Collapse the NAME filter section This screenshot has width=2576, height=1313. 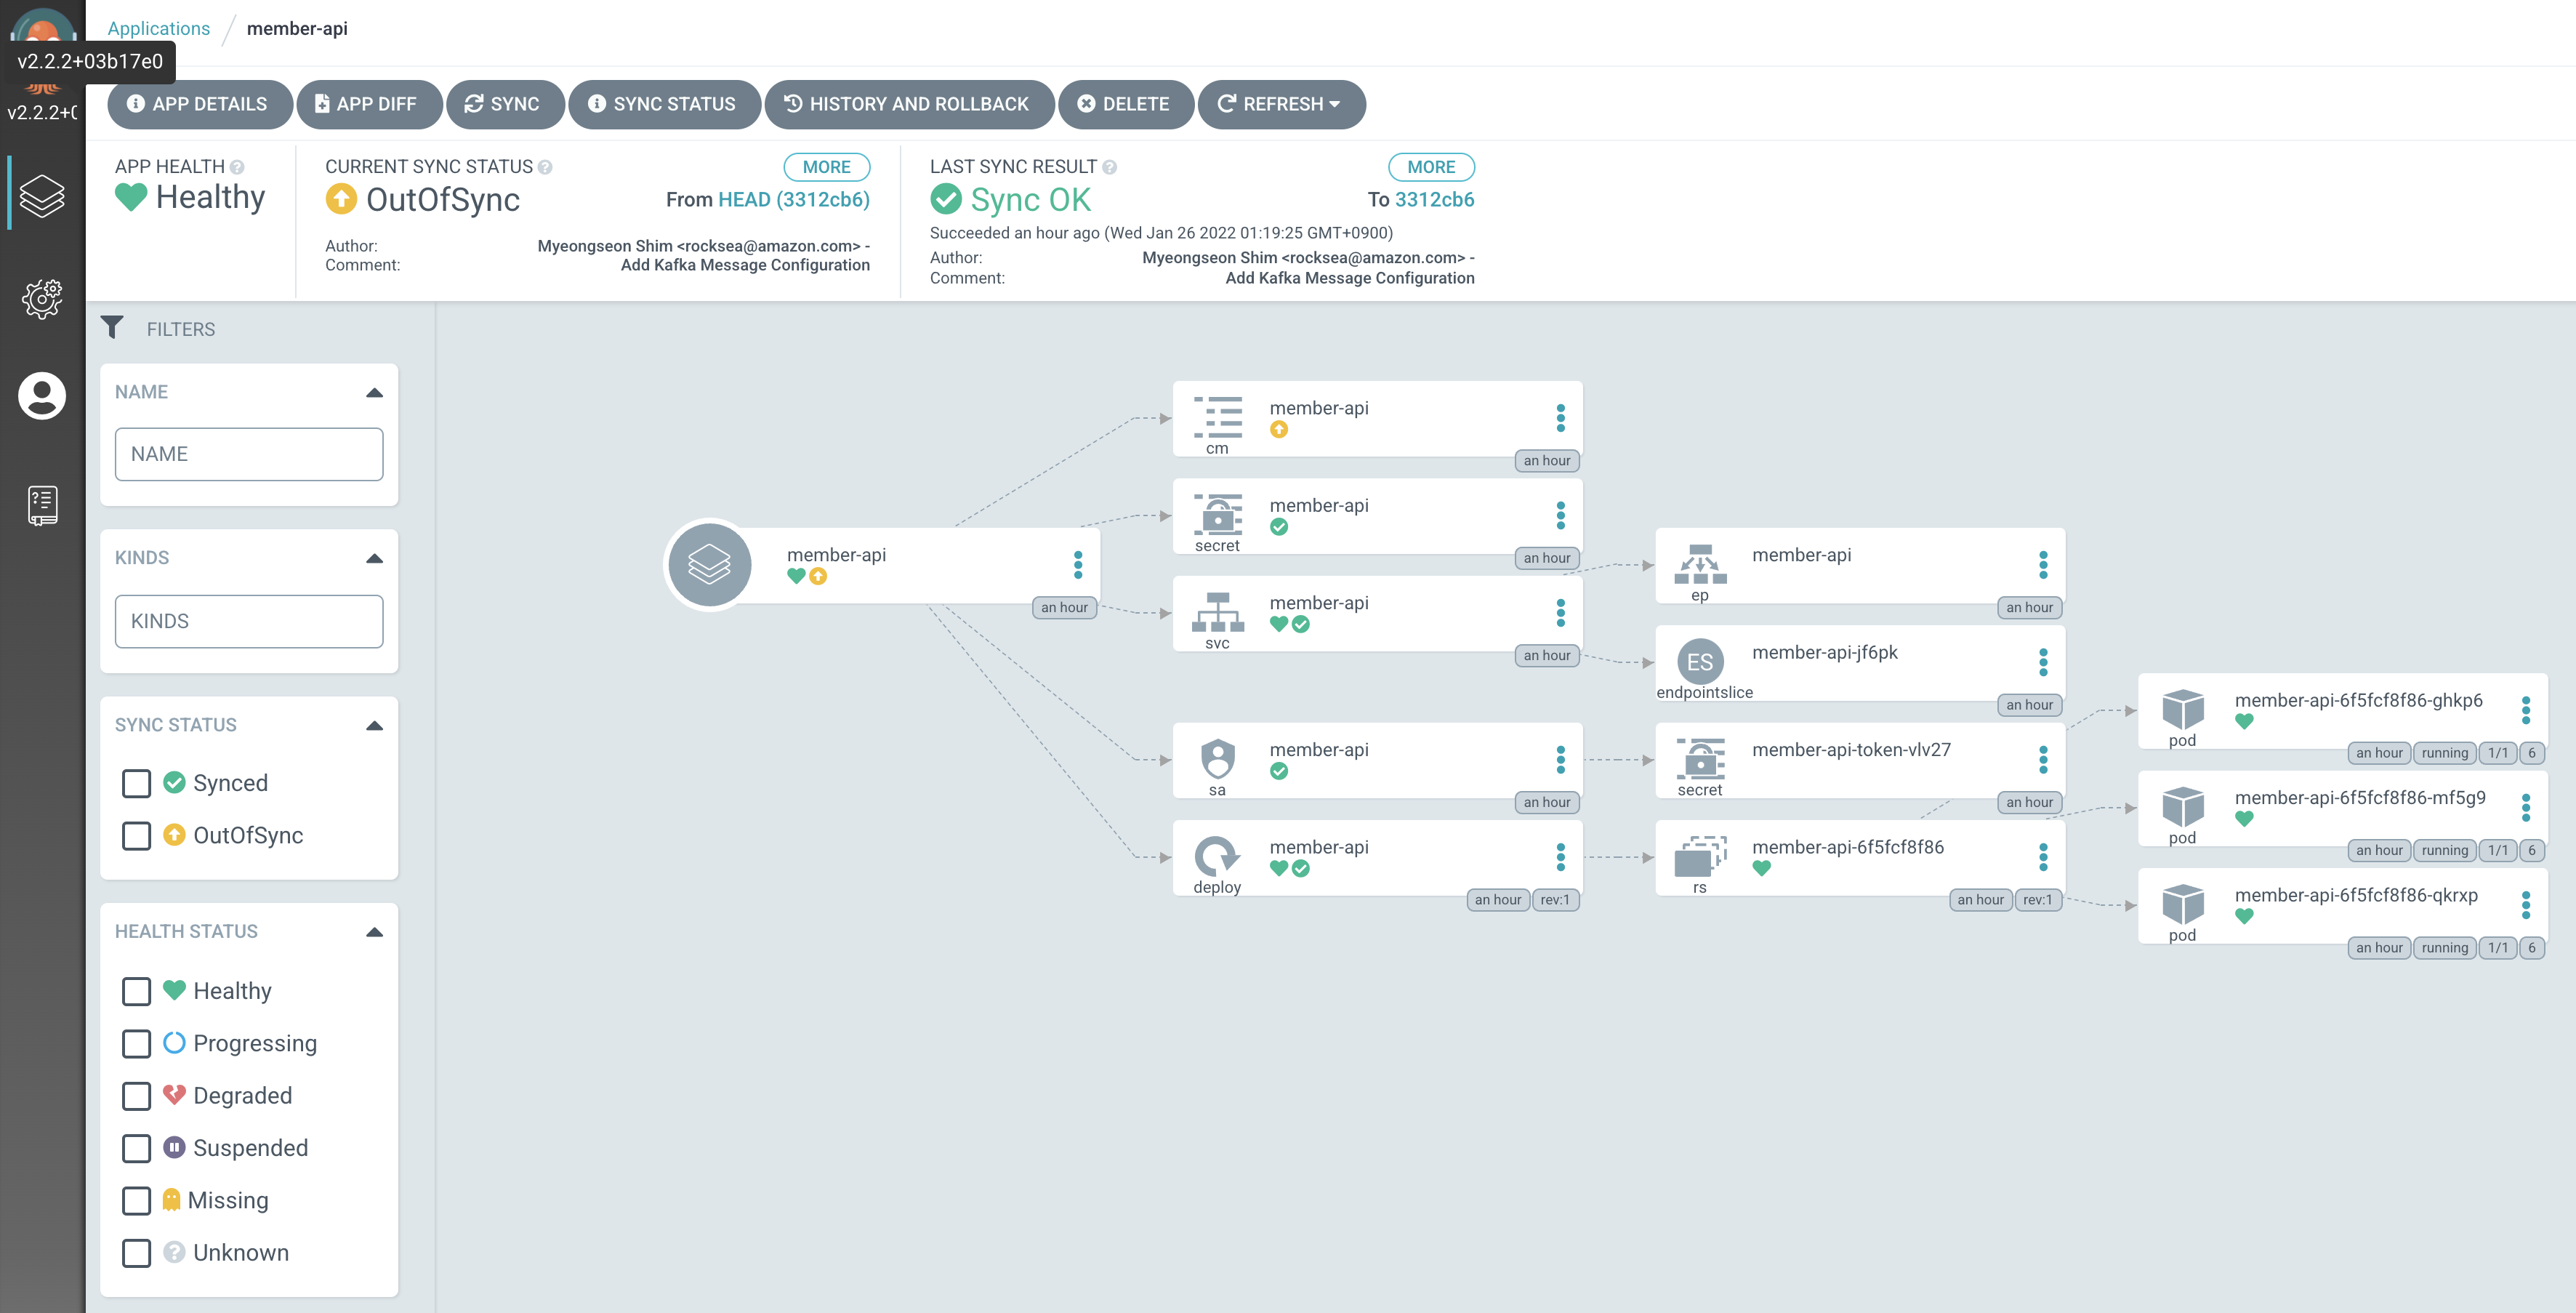[x=375, y=392]
